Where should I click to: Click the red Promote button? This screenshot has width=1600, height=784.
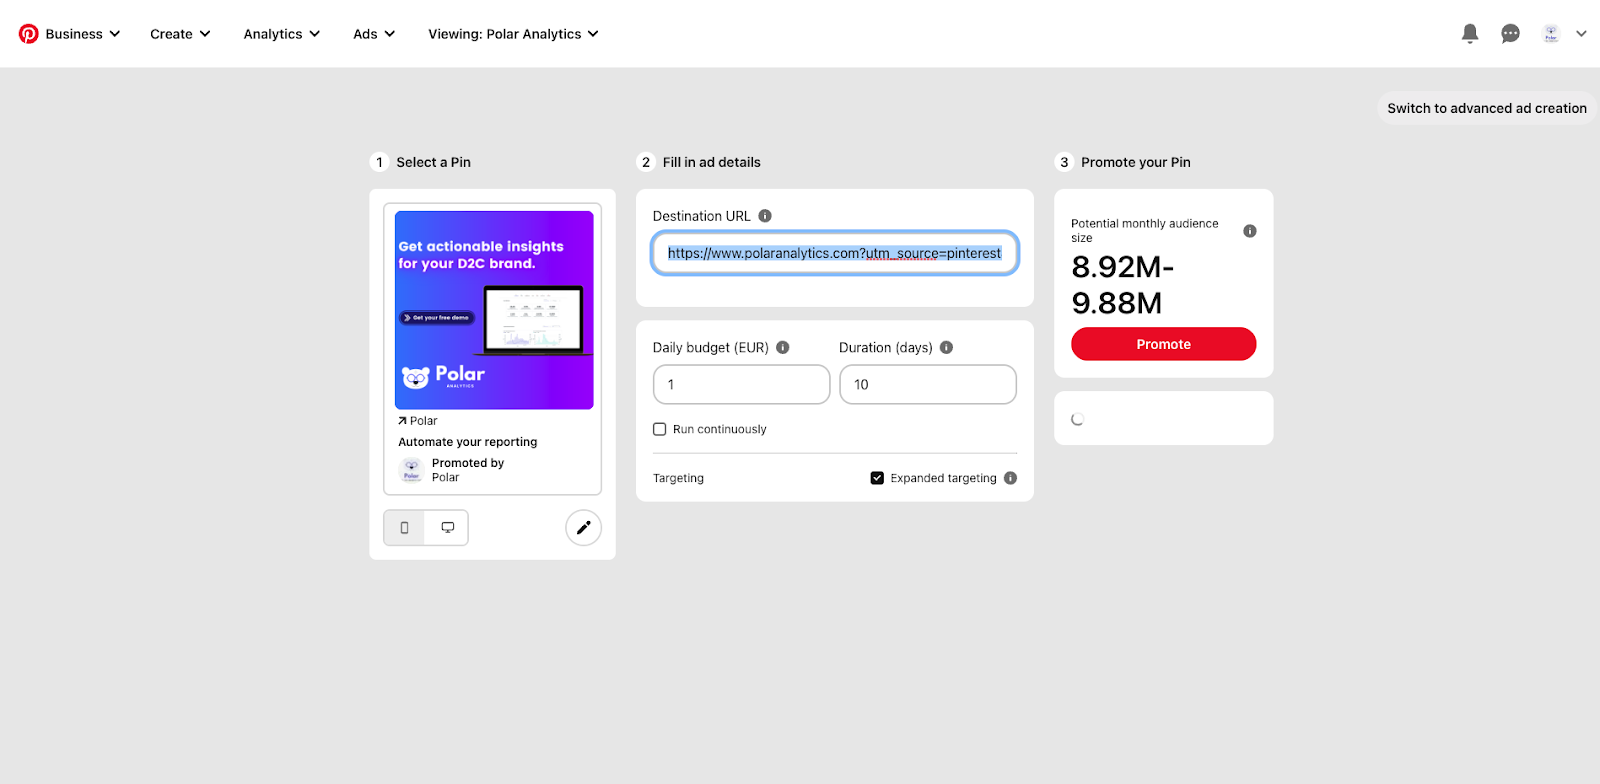1164,344
